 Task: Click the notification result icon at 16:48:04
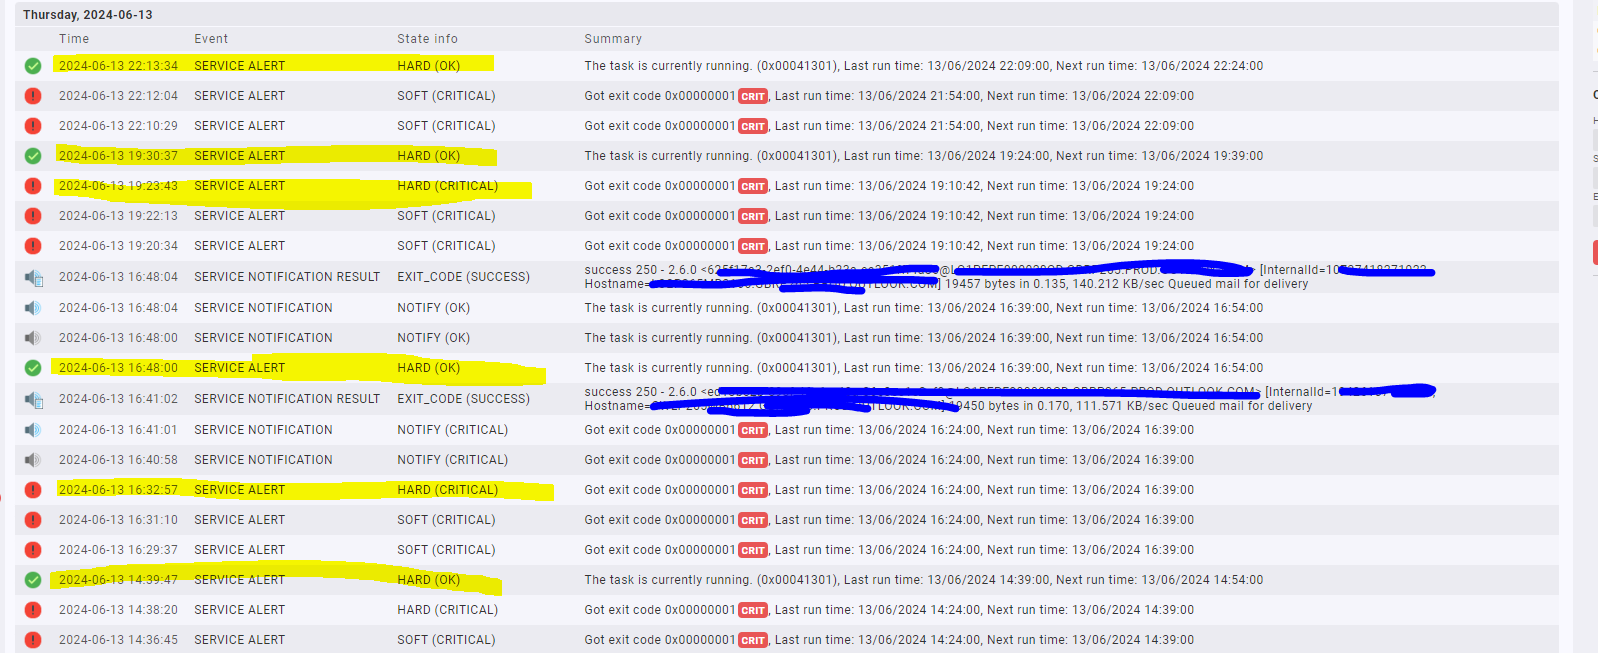coord(33,277)
